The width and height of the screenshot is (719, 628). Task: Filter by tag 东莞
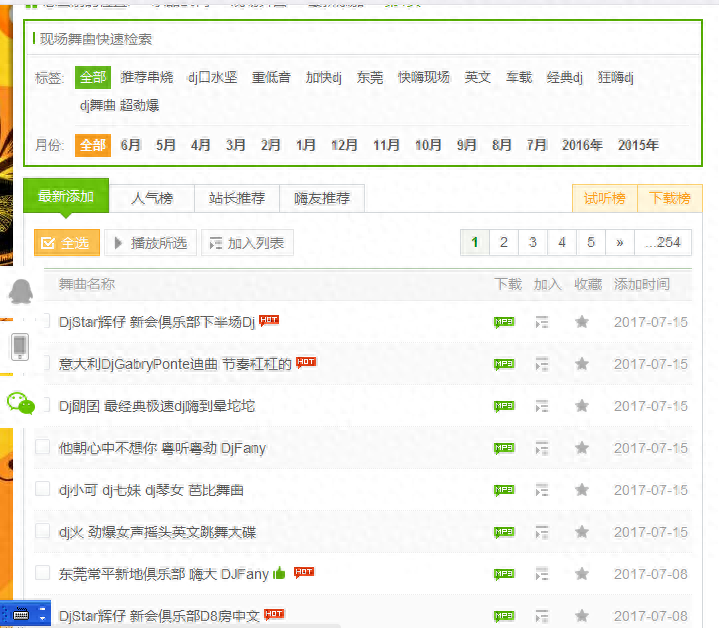370,77
